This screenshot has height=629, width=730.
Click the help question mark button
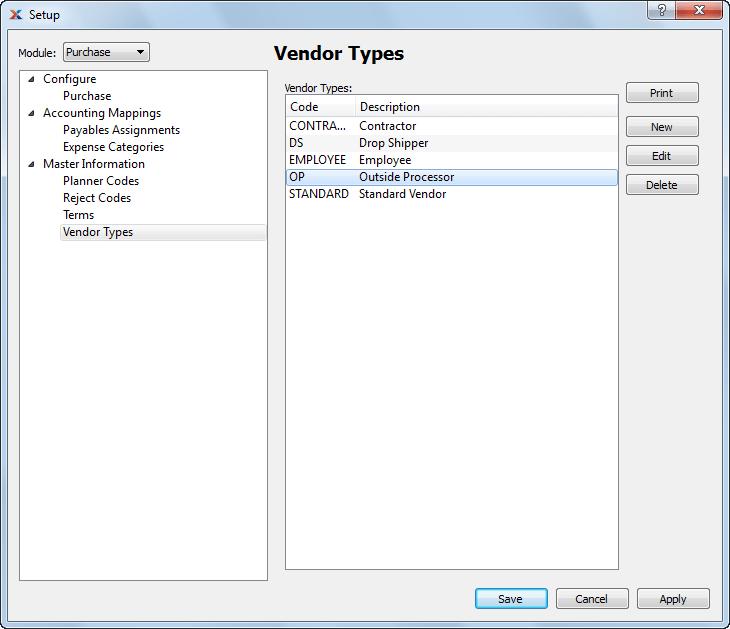click(x=661, y=10)
